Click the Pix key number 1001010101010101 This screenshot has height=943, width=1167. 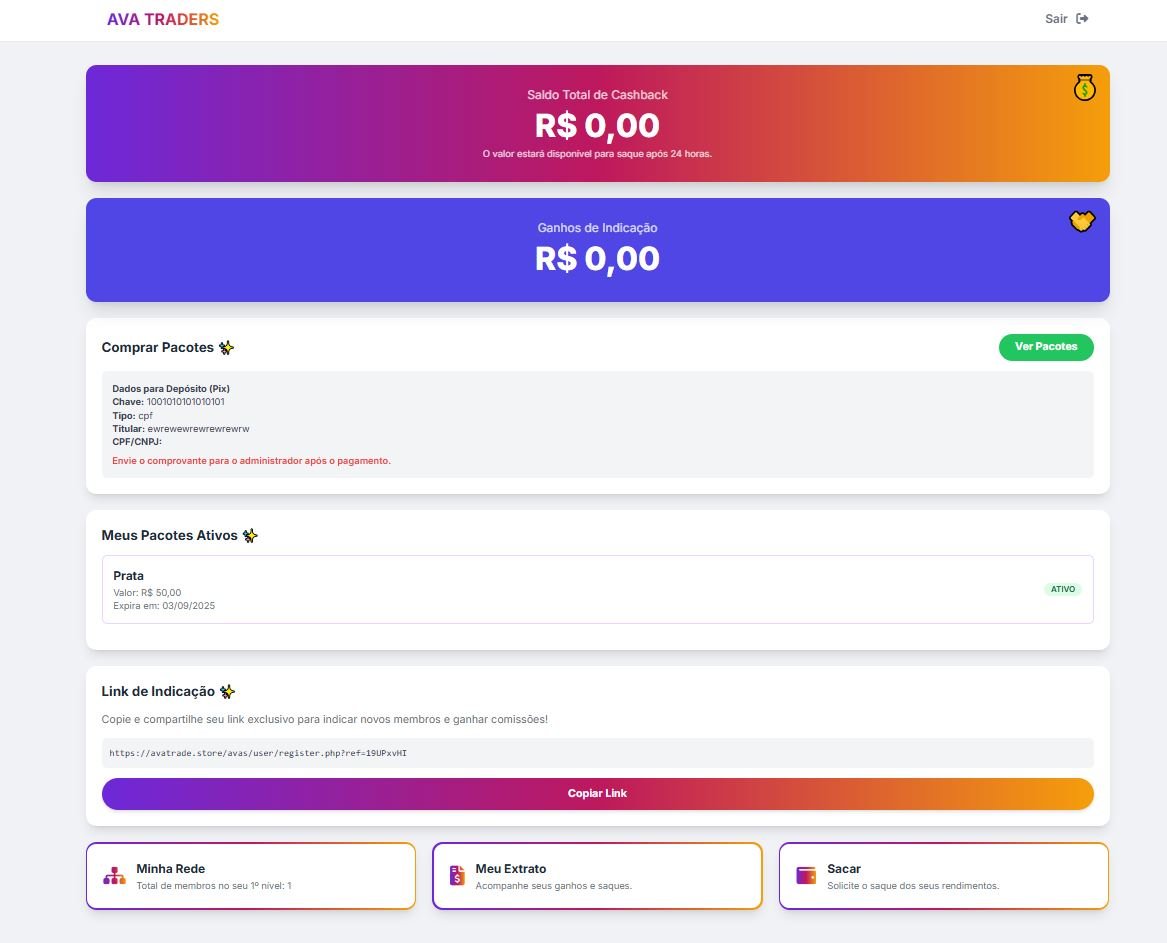coord(185,402)
